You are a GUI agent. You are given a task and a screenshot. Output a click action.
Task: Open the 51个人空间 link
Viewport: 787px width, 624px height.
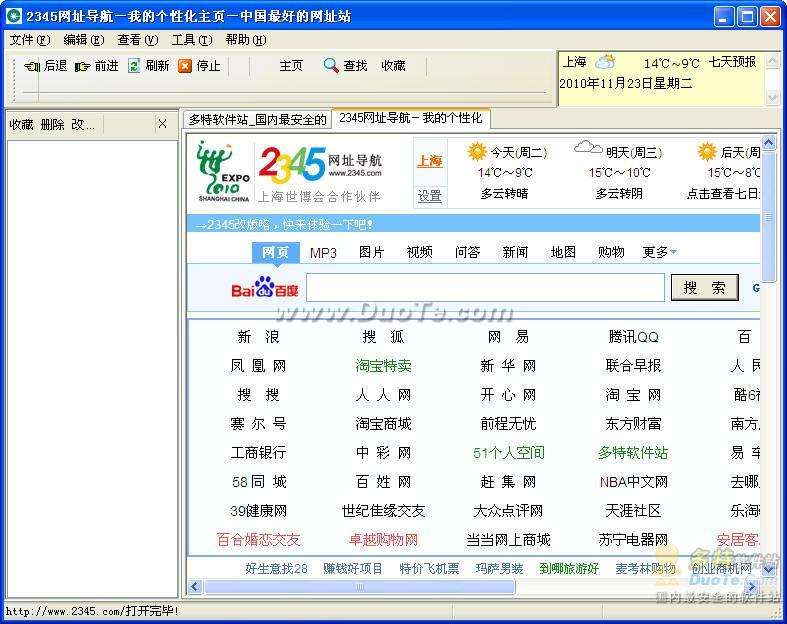pos(508,453)
